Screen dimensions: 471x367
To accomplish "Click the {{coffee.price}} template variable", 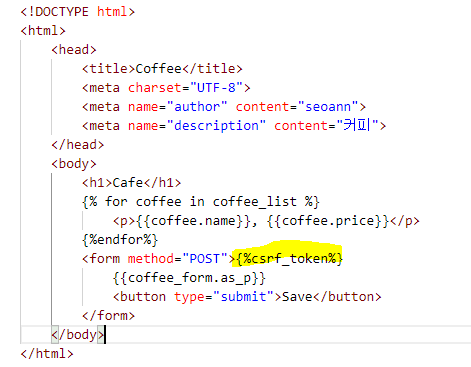I will (x=328, y=221).
